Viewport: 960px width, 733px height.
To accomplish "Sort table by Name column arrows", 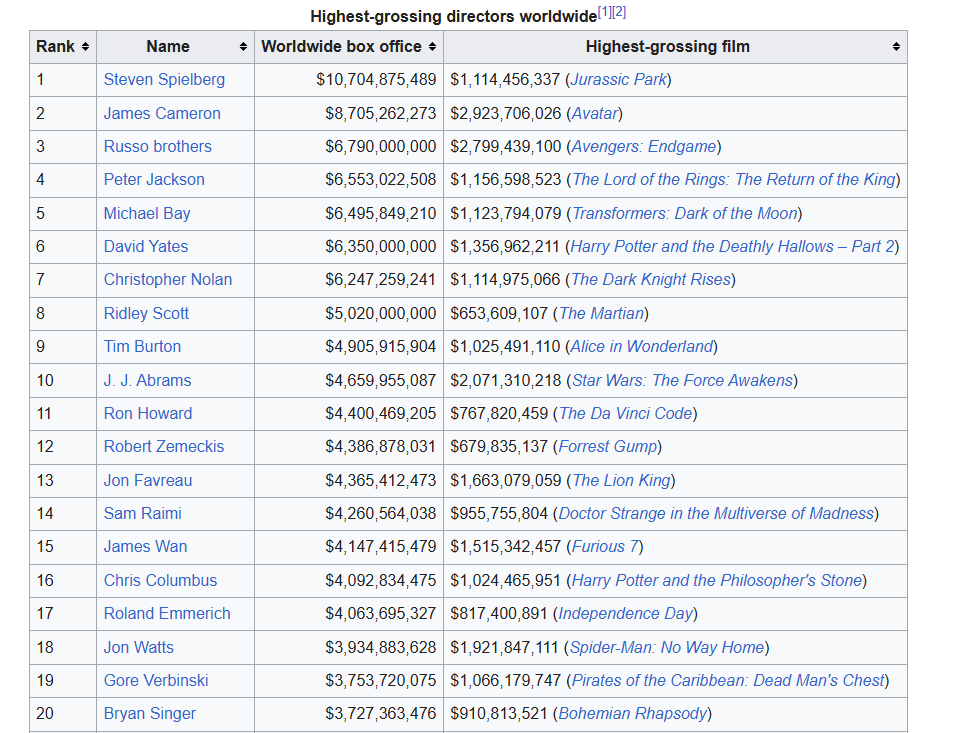I will (243, 47).
